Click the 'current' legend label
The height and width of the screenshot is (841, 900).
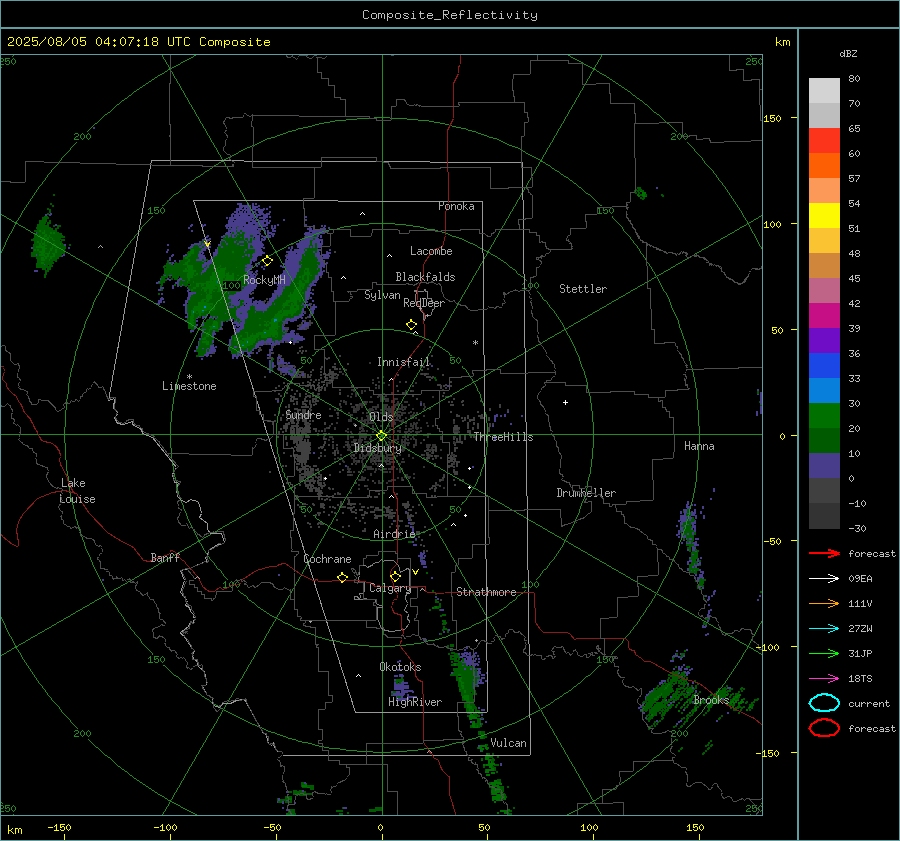pos(869,703)
